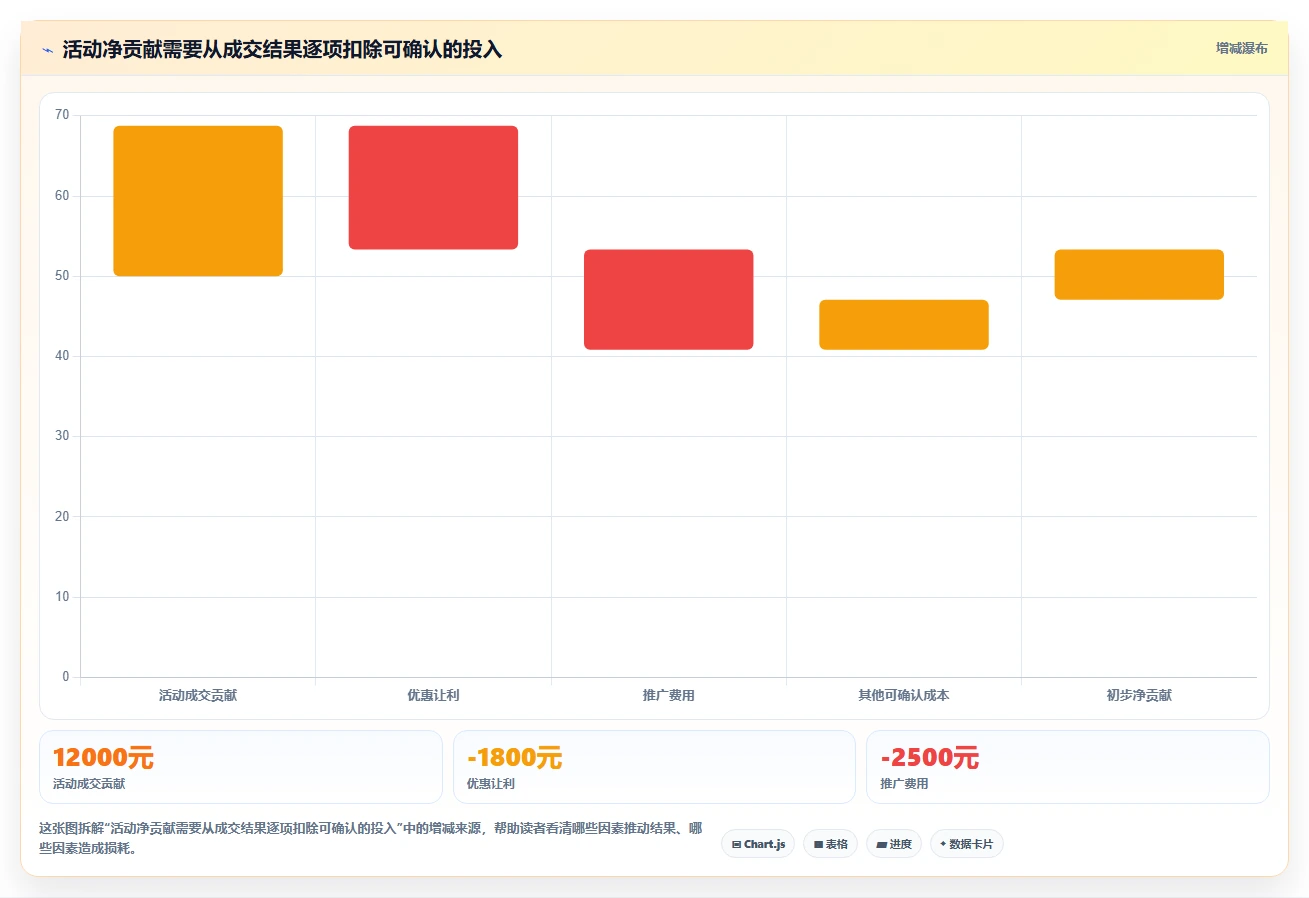Open the -1800元 优惠让利 data card
The height and width of the screenshot is (898, 1309).
tap(654, 767)
